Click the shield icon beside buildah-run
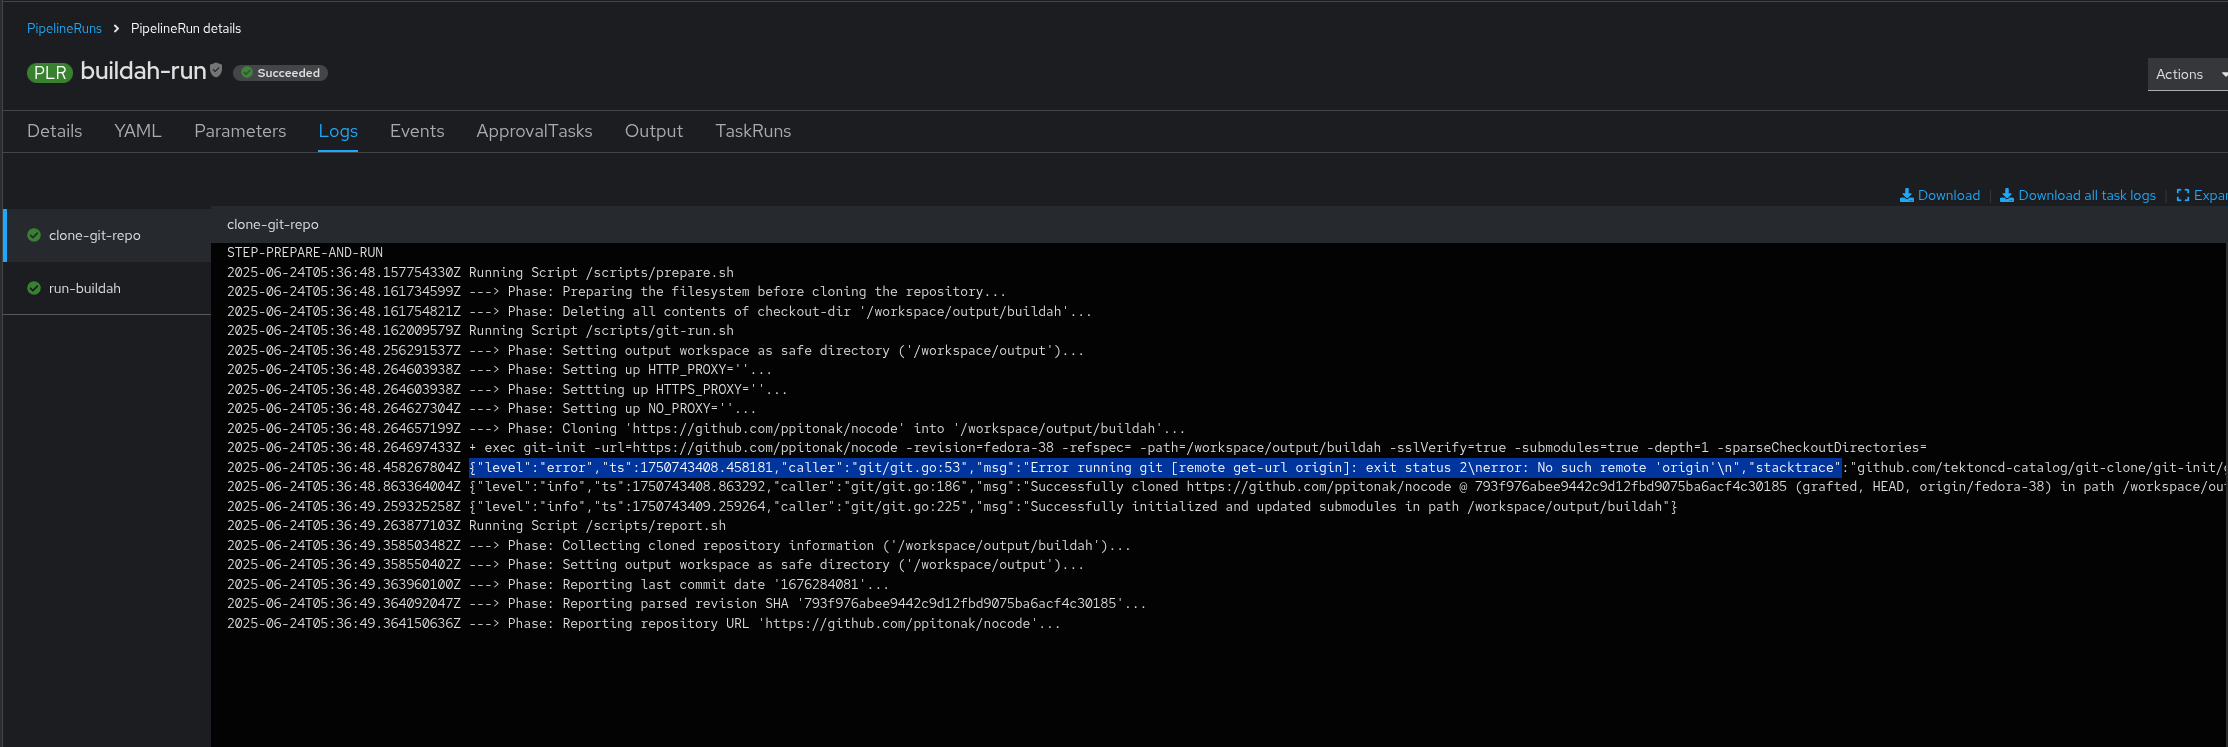Screen dimensions: 2228x747 click(x=216, y=70)
